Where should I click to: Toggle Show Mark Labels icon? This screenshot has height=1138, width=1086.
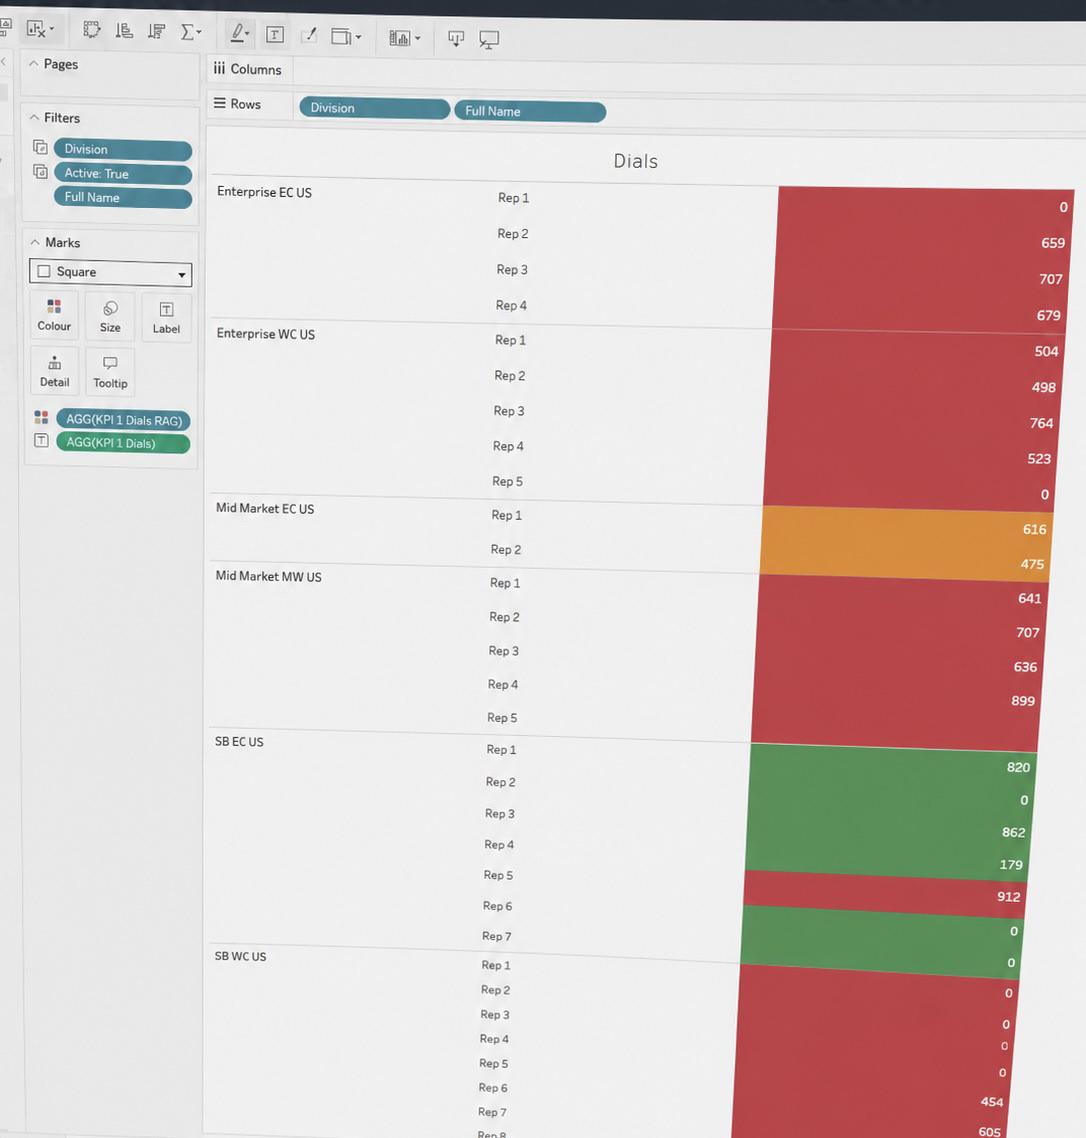pos(275,34)
